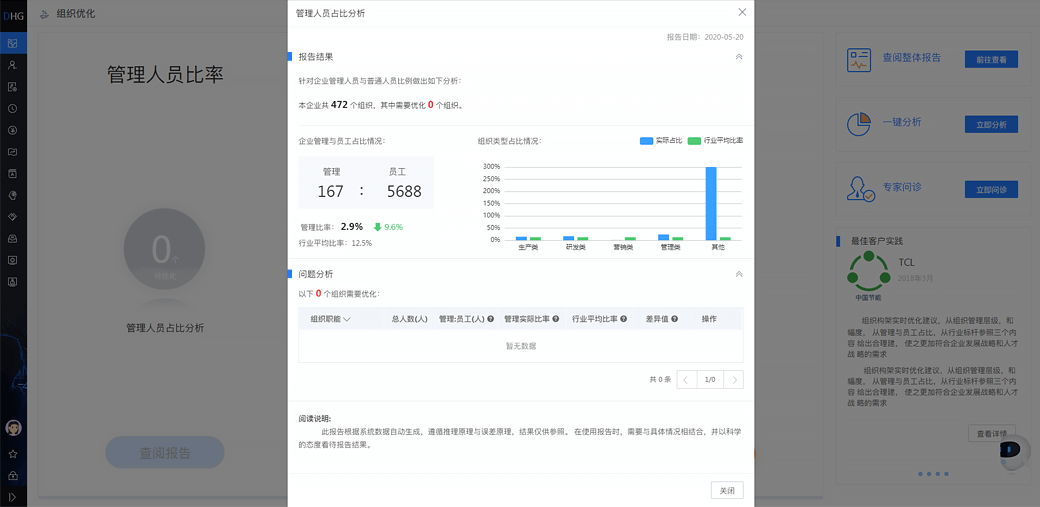Click the tall blue 其他 bar in chart
This screenshot has width=1040, height=507.
[711, 203]
